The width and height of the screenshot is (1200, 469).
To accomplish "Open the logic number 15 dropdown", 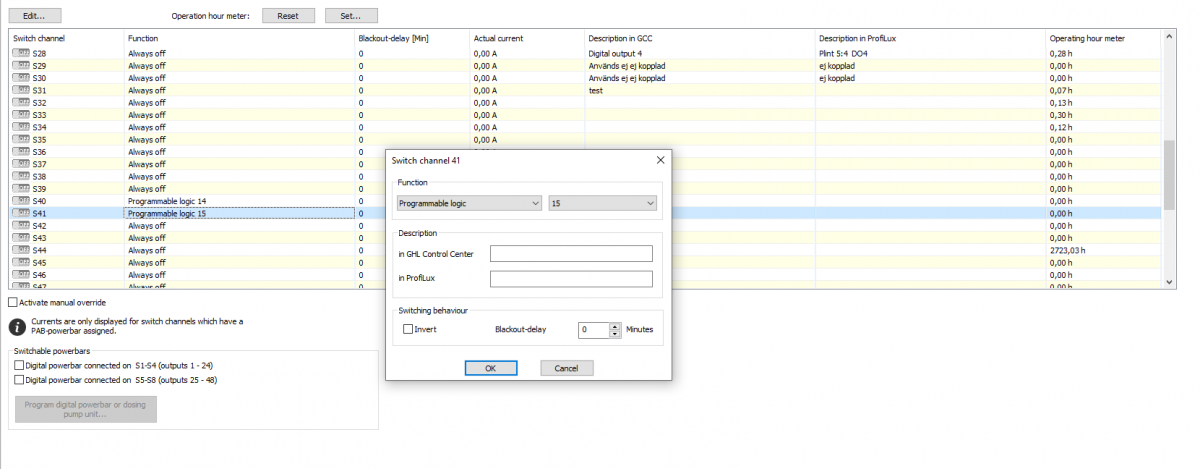I will click(x=602, y=203).
